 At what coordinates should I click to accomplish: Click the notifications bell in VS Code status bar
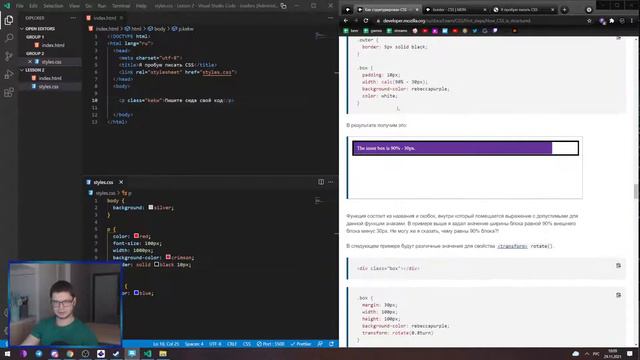[331, 344]
